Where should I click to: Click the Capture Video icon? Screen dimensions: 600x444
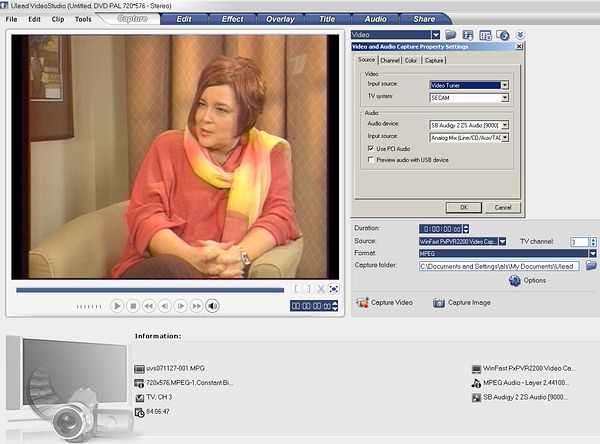(x=362, y=302)
